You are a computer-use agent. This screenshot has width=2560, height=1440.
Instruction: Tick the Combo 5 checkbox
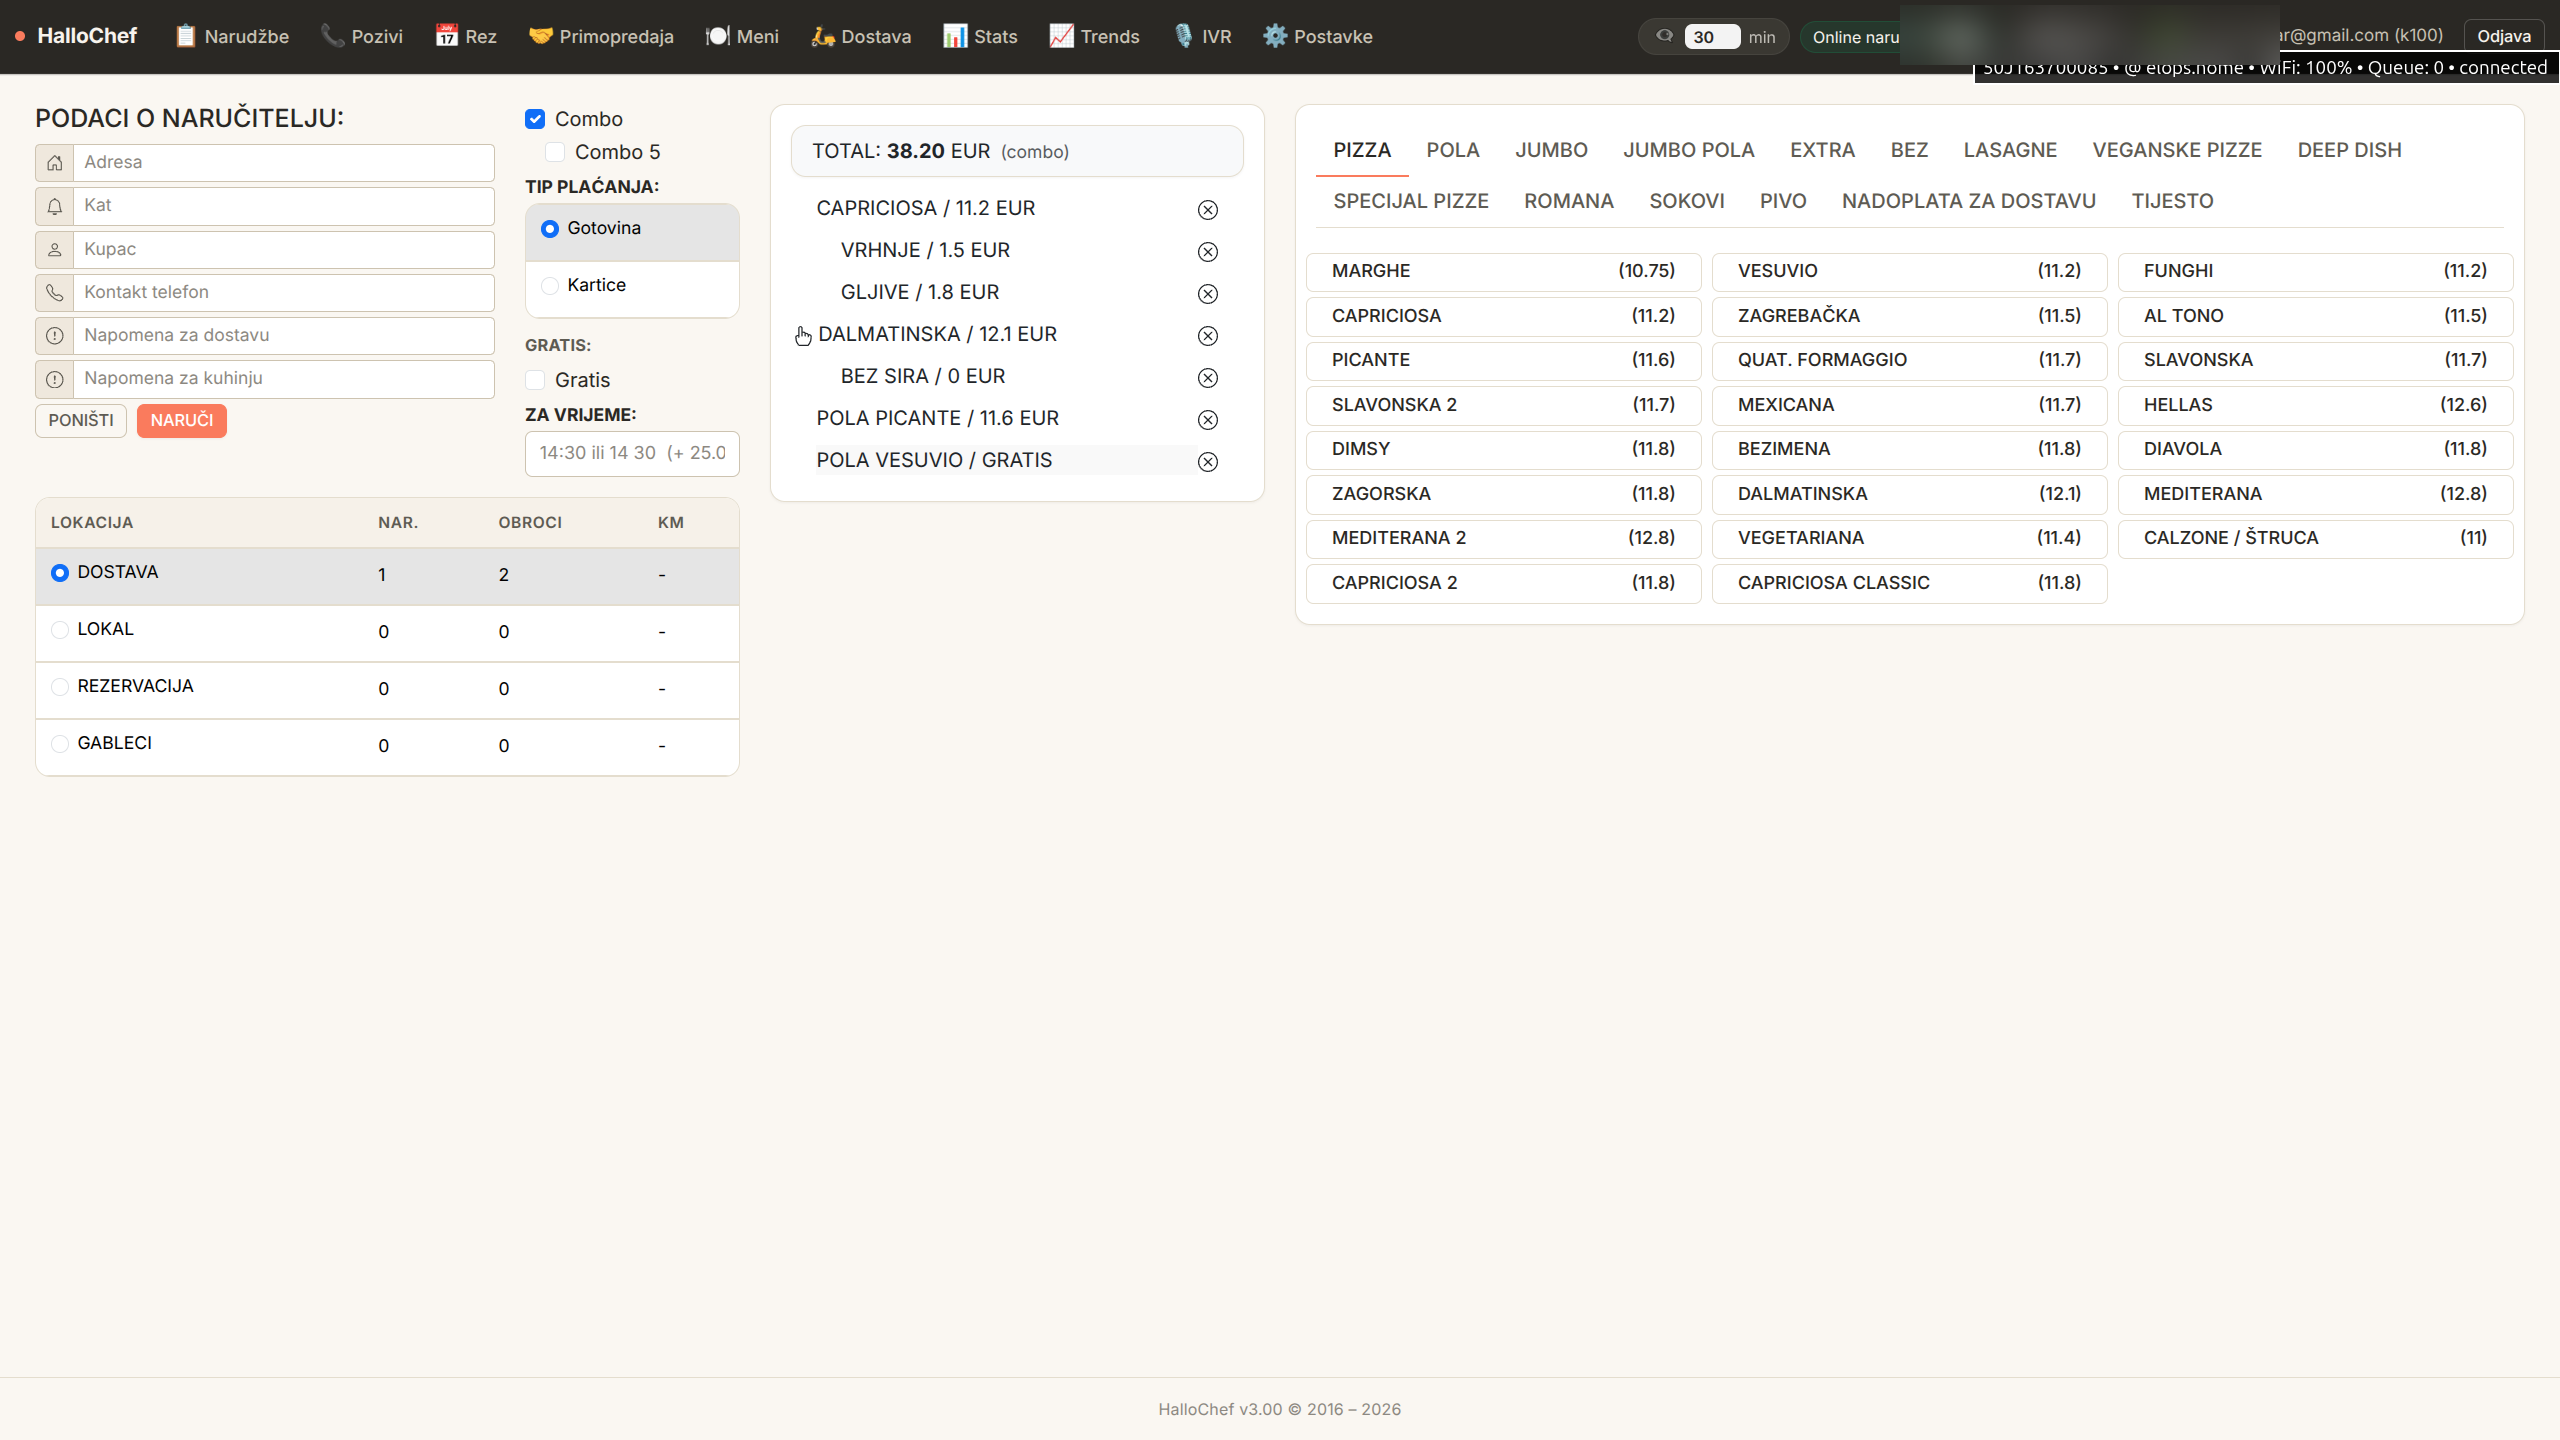(555, 152)
